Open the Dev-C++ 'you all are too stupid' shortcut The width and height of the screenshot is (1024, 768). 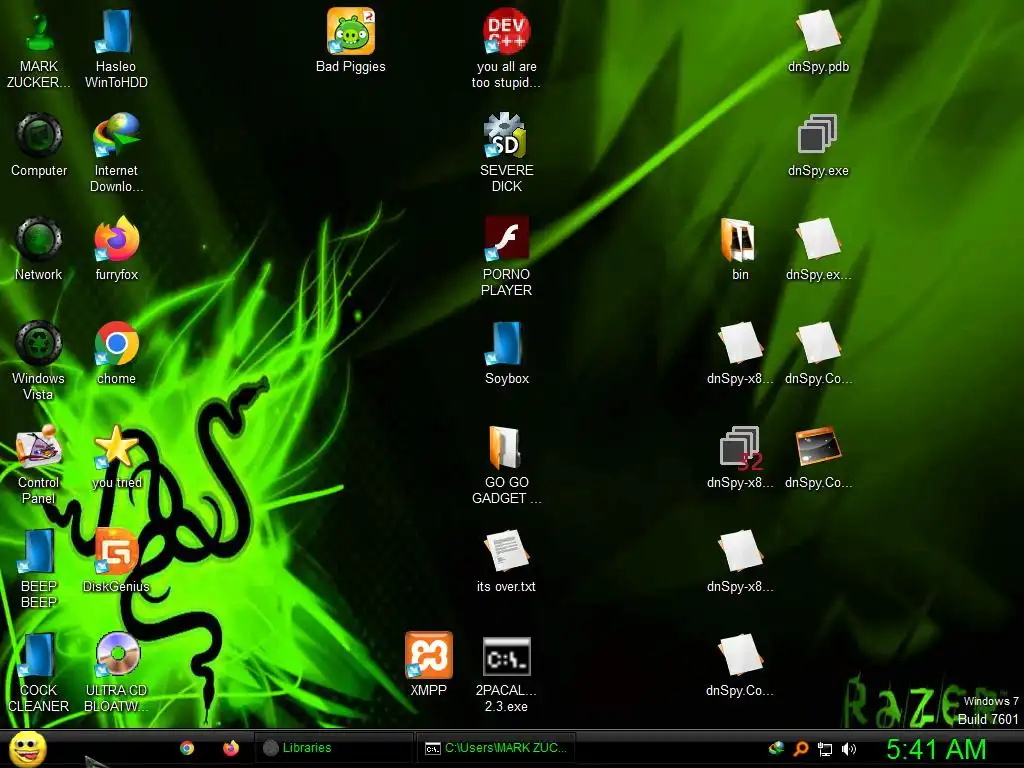(506, 49)
